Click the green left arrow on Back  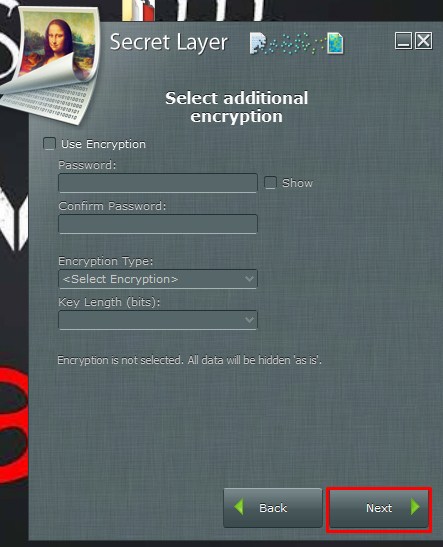click(239, 507)
